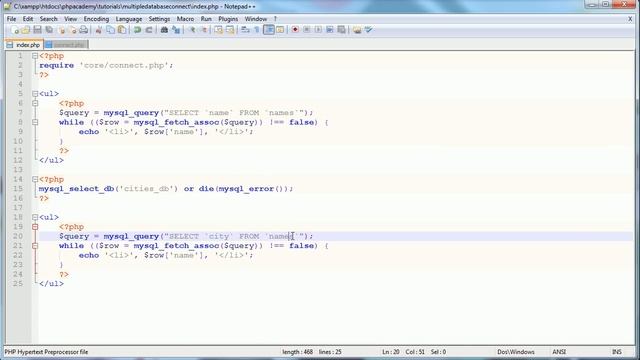Close all documents using the toolbar icon
Image resolution: width=640 pixels, height=360 pixels.
click(x=73, y=30)
